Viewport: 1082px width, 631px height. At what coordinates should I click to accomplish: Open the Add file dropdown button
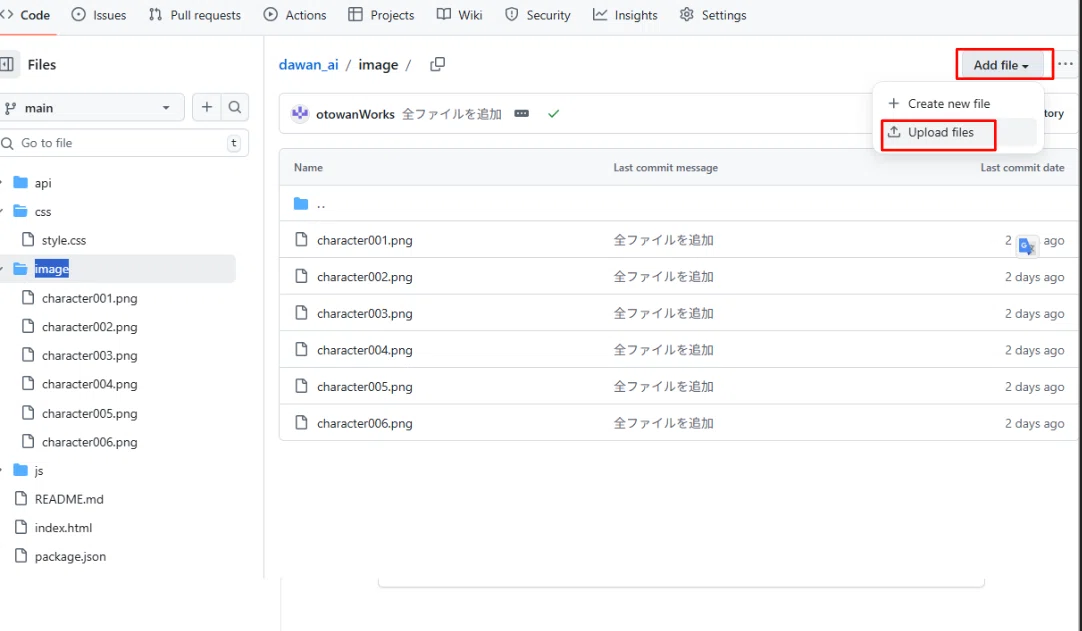point(1001,65)
